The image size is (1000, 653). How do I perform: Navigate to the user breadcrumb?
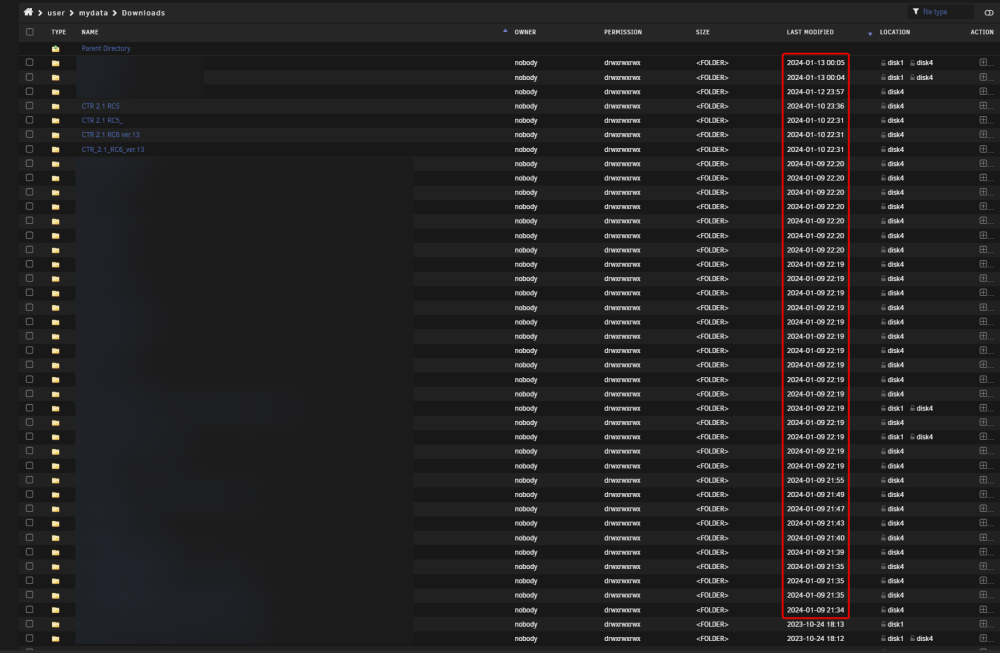pyautogui.click(x=56, y=13)
